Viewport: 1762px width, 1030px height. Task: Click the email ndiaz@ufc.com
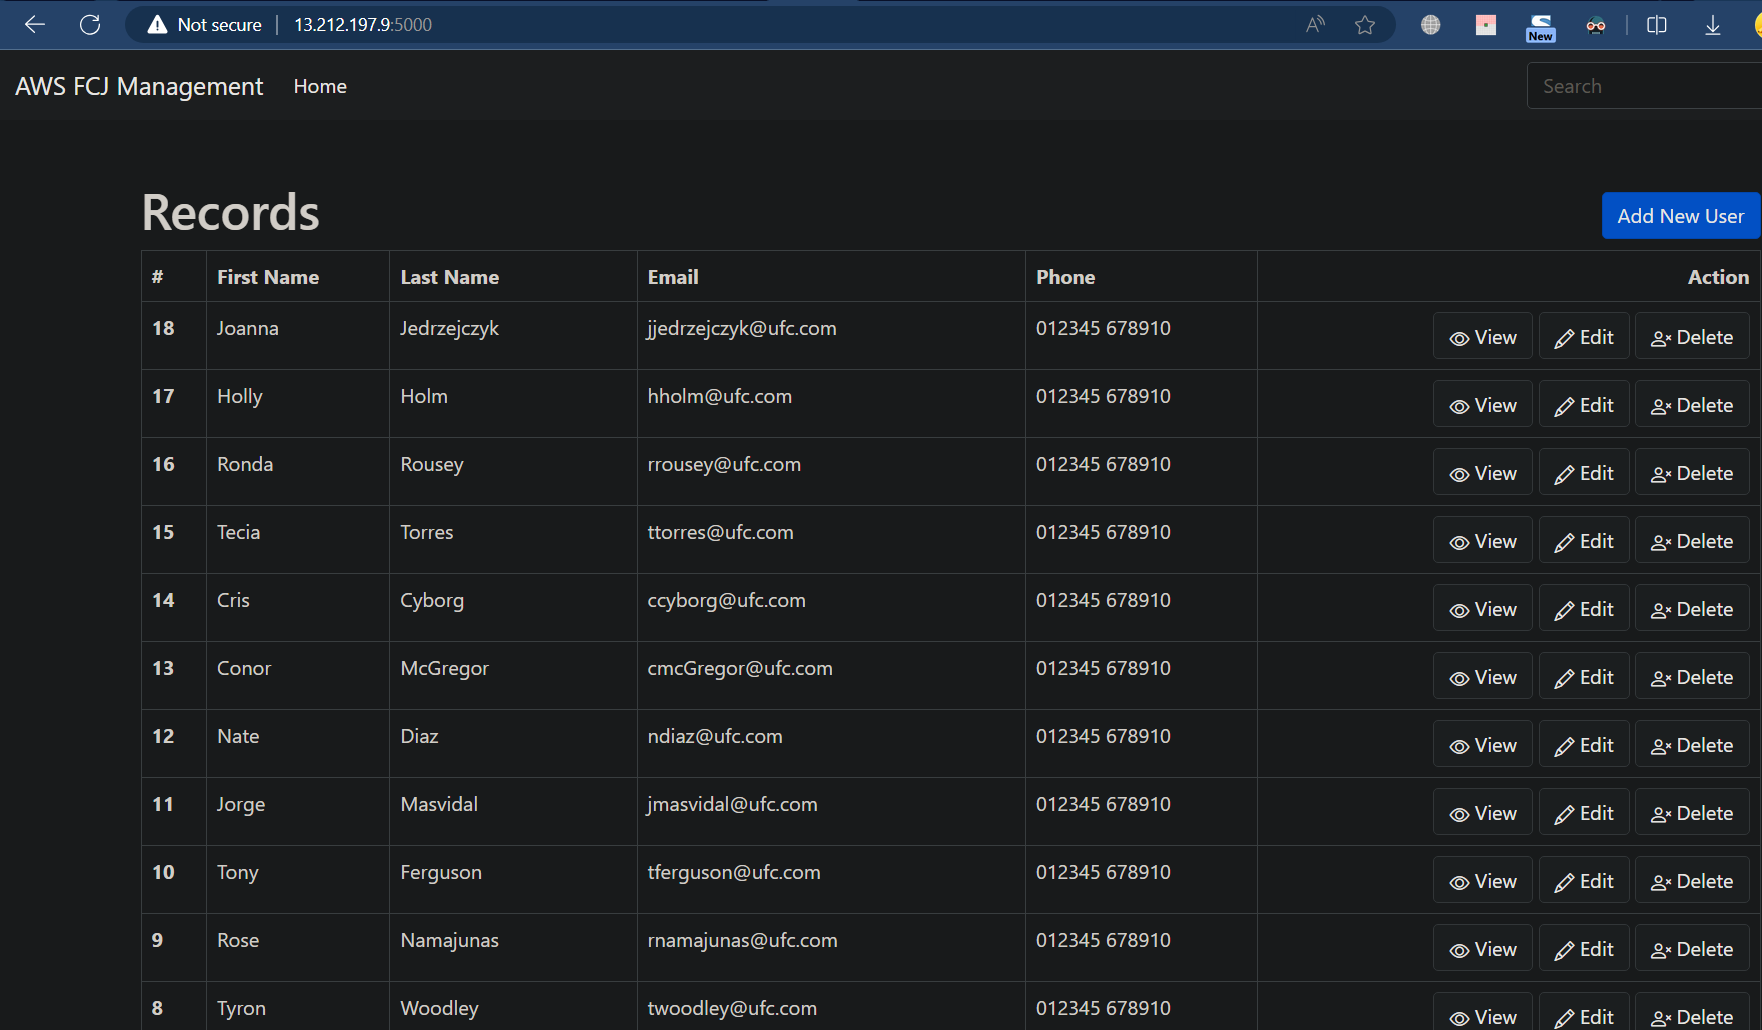click(715, 736)
